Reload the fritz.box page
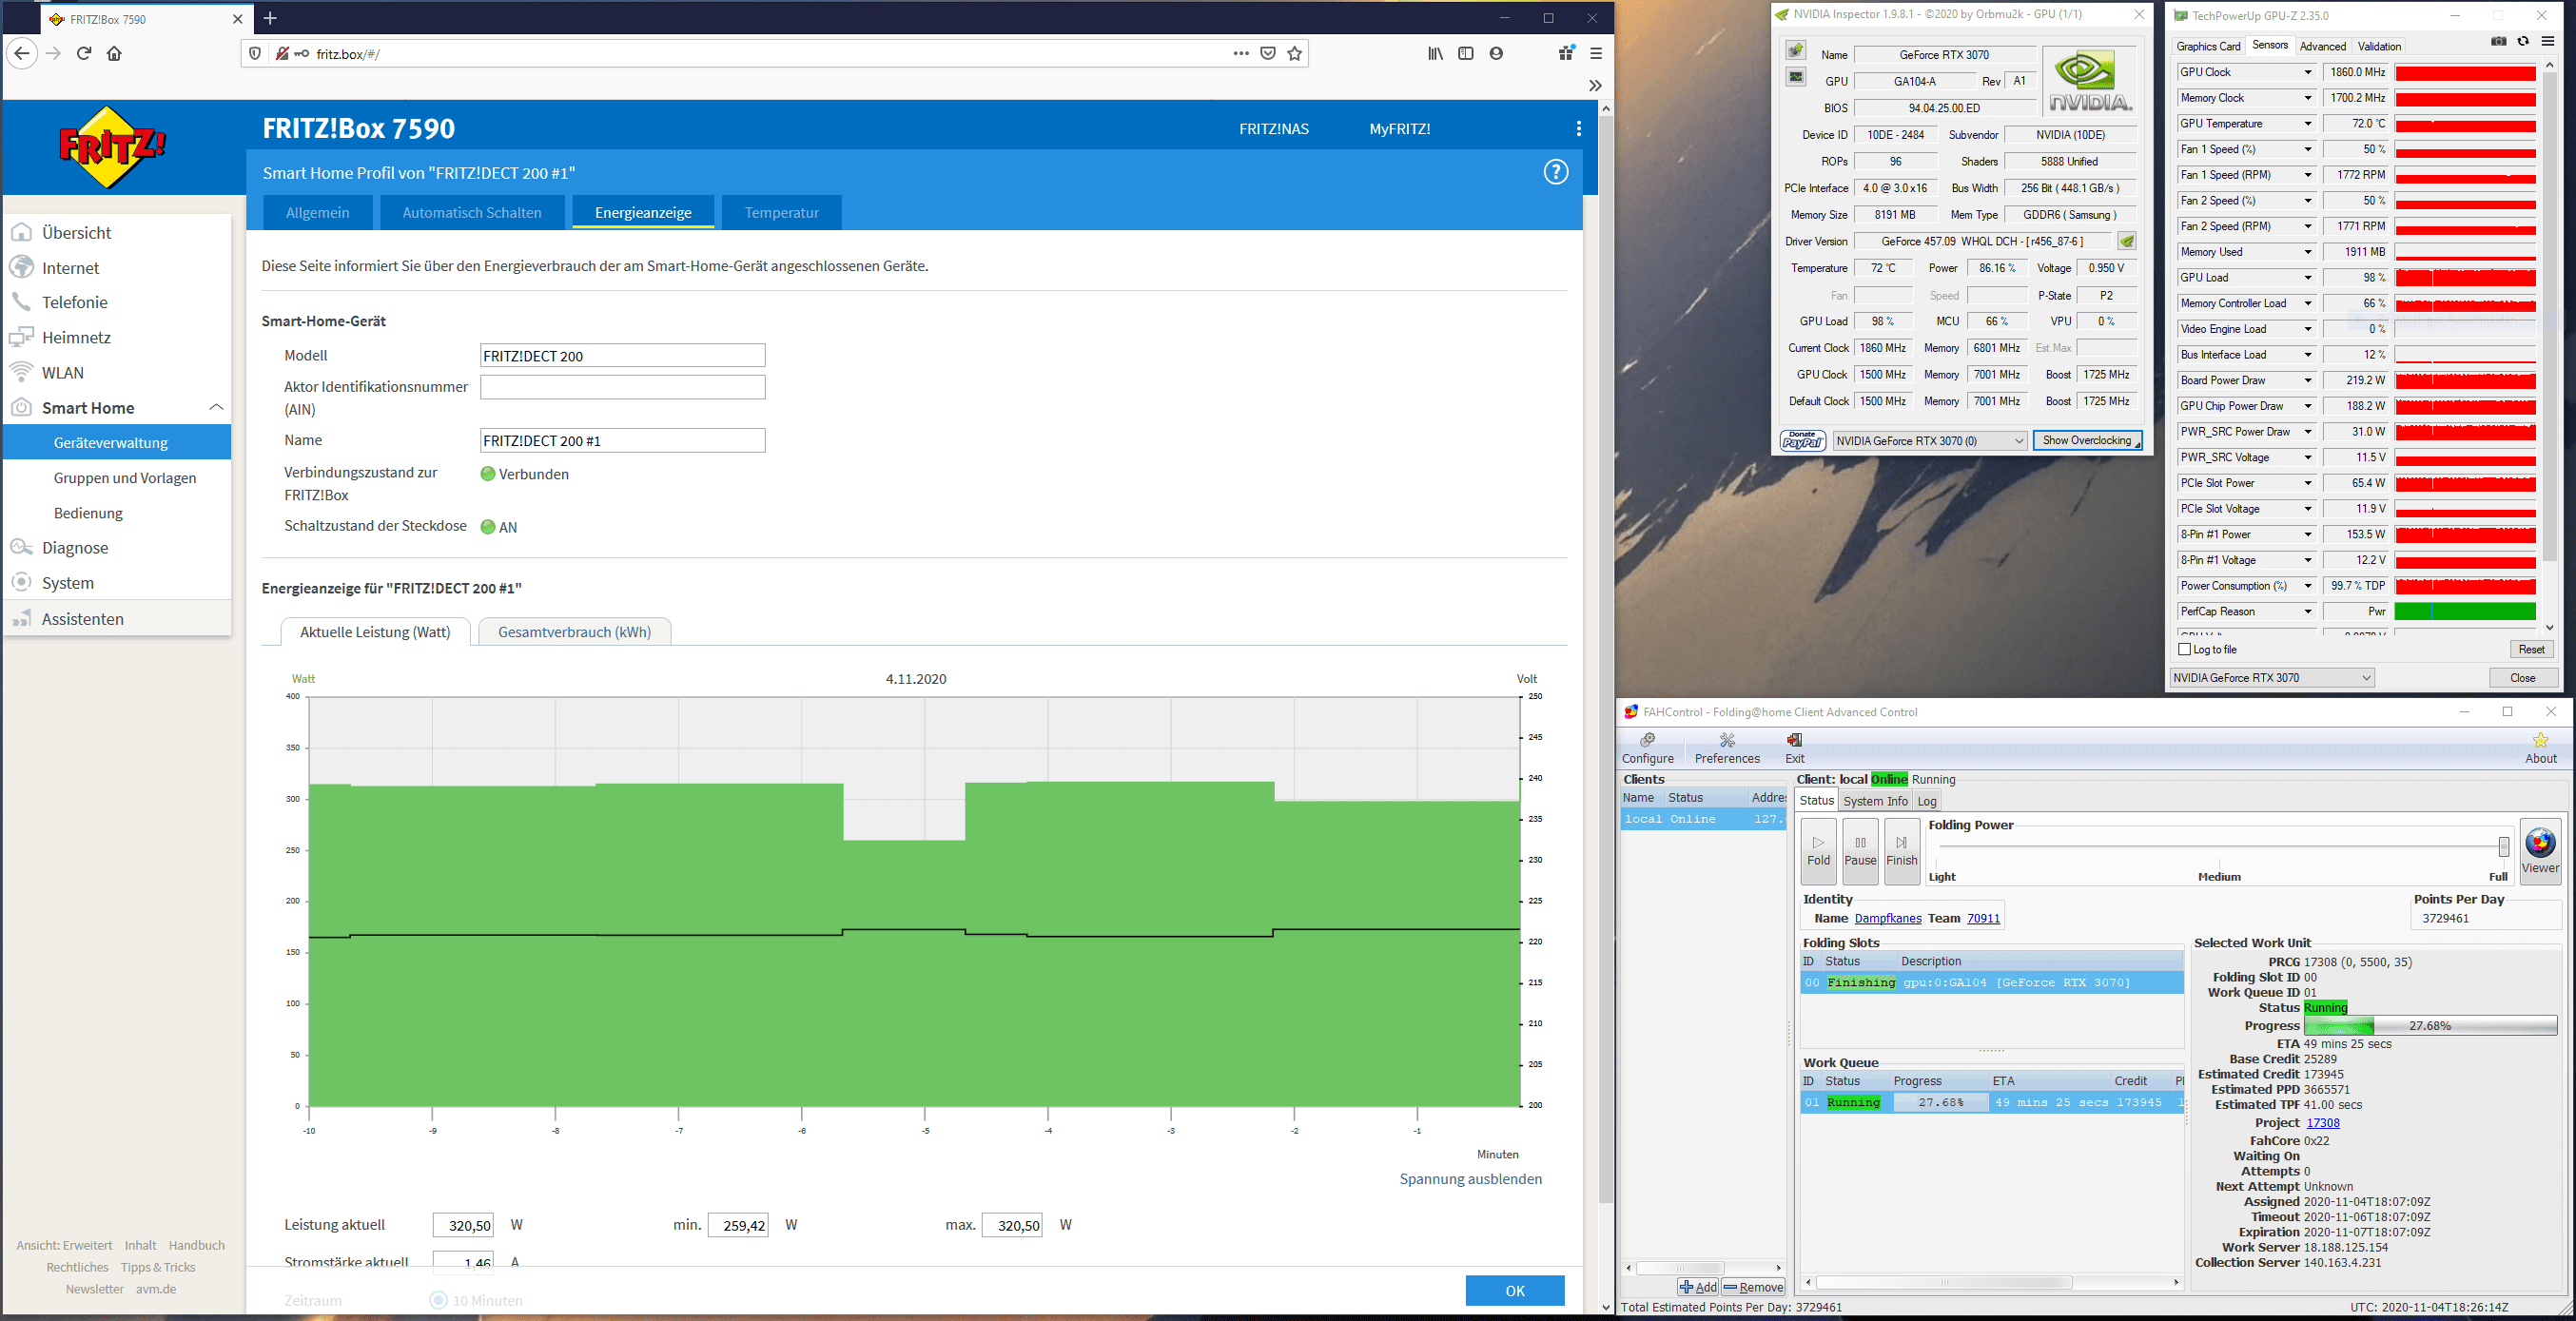 84,53
